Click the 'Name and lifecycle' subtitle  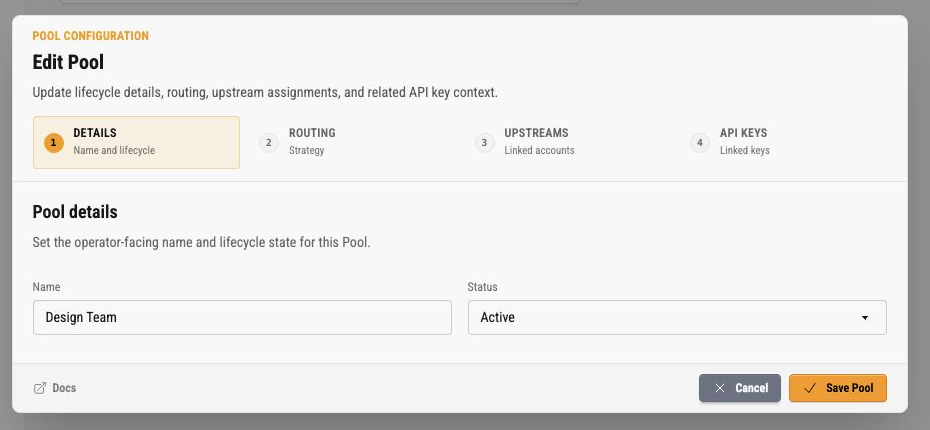tap(114, 151)
